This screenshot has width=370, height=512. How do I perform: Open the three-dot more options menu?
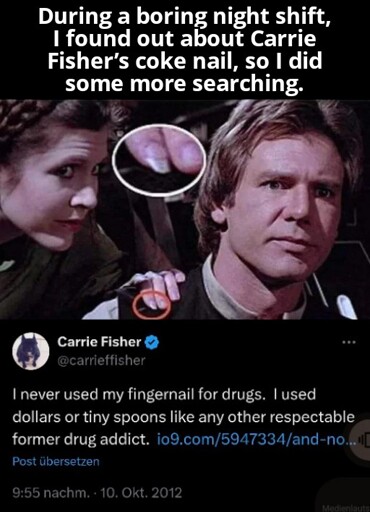coord(349,342)
